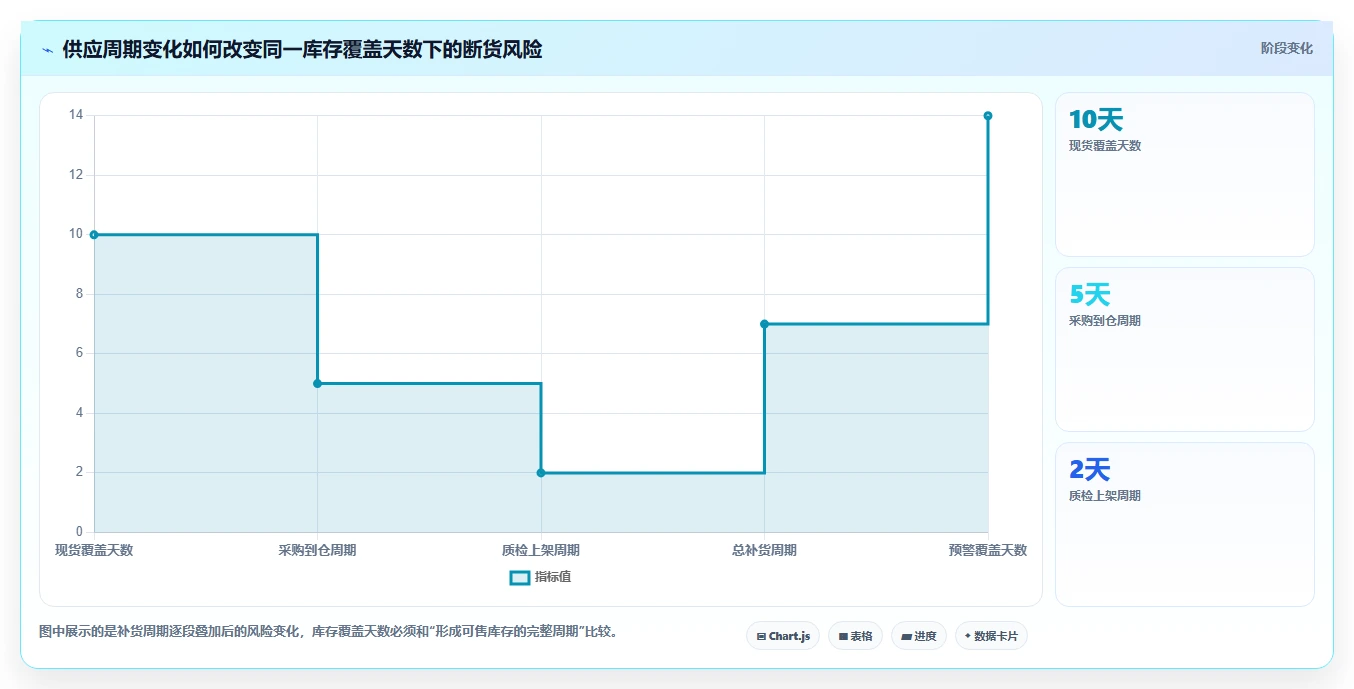This screenshot has width=1354, height=689.
Task: Click the y-axis label 4
Action: (79, 413)
